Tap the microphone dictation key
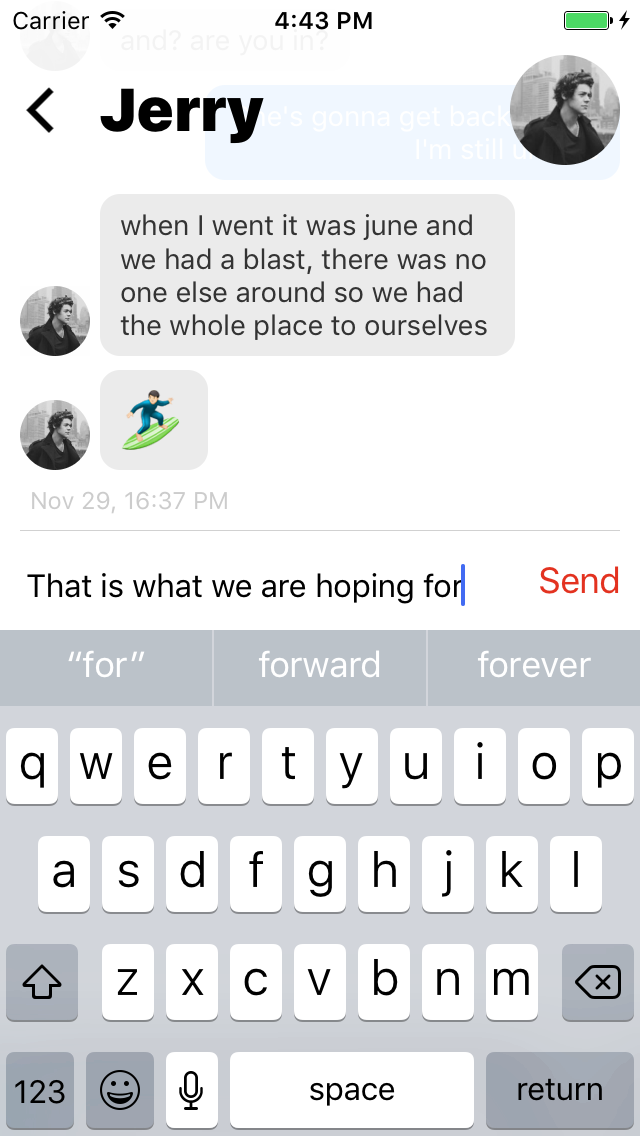 click(191, 1090)
